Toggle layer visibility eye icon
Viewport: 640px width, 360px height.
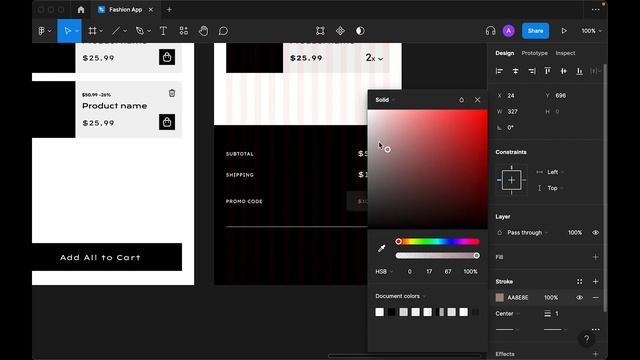[x=596, y=233]
